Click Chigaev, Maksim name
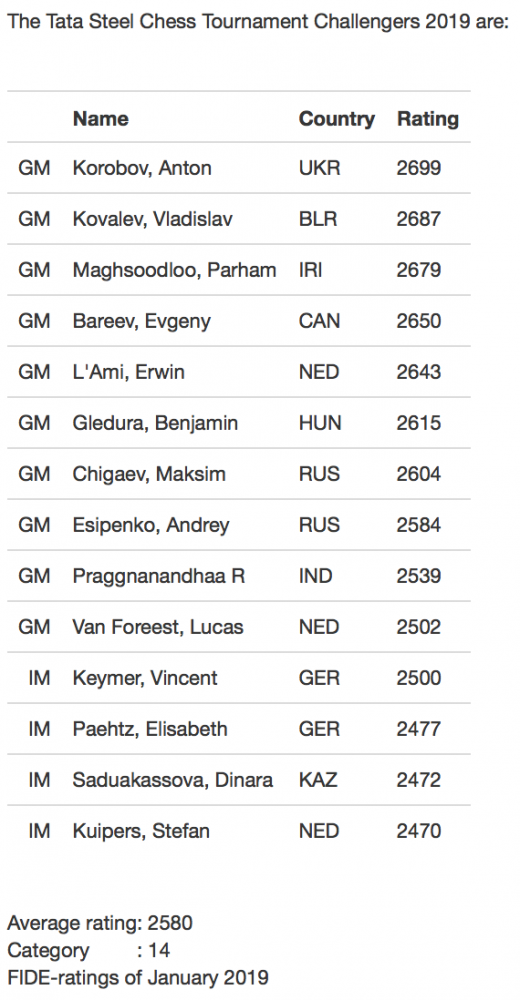This screenshot has width=520, height=1000. (x=149, y=474)
